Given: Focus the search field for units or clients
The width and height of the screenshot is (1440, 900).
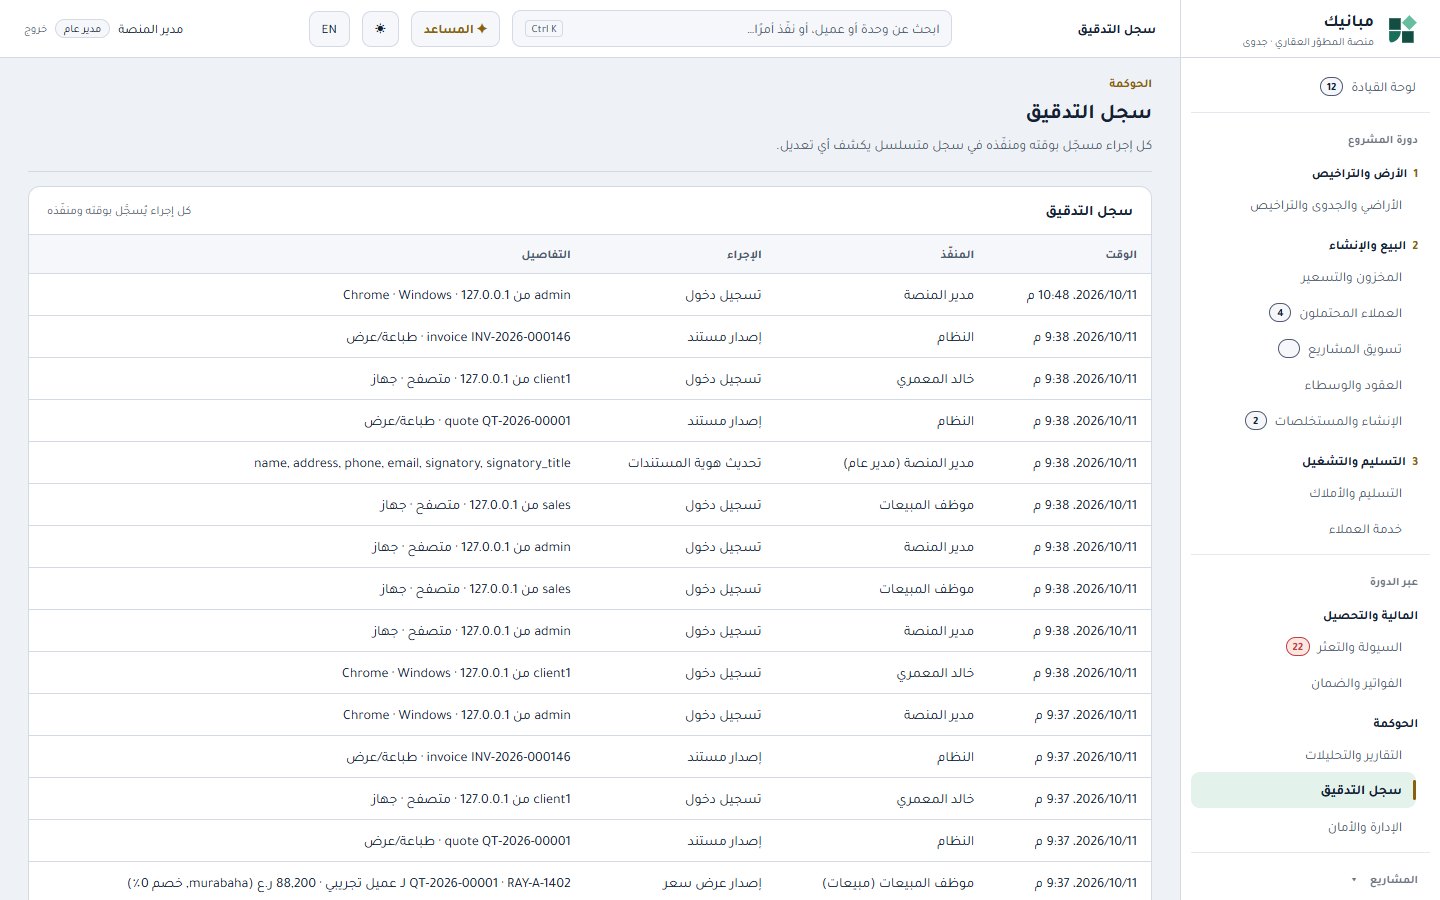Looking at the screenshot, I should pyautogui.click(x=732, y=29).
